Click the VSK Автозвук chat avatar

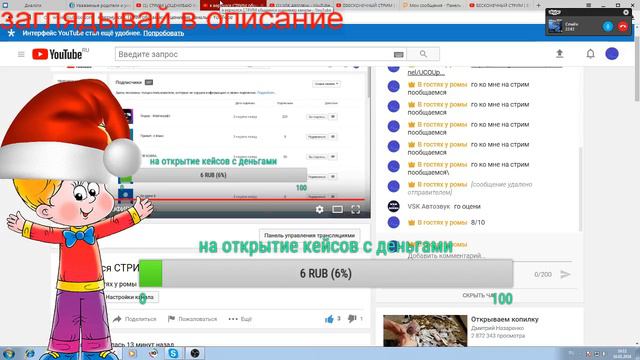[393, 207]
